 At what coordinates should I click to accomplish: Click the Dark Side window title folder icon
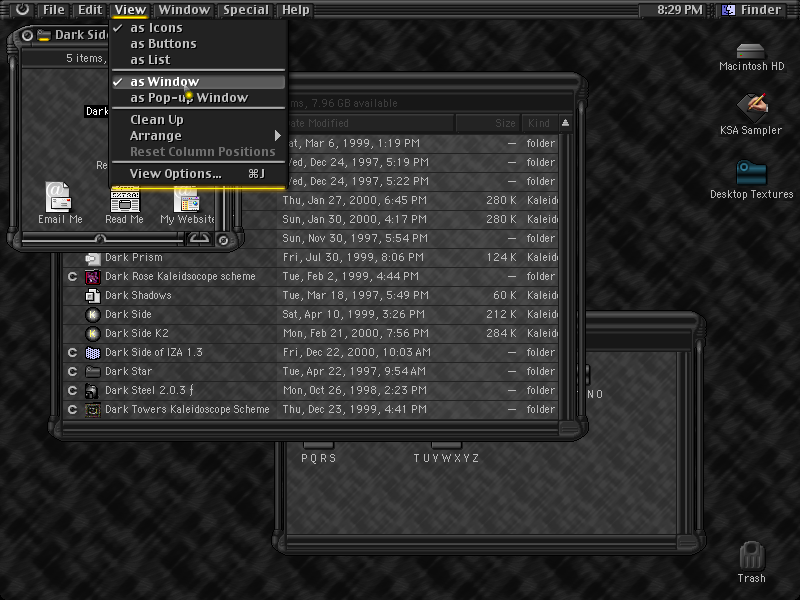44,35
